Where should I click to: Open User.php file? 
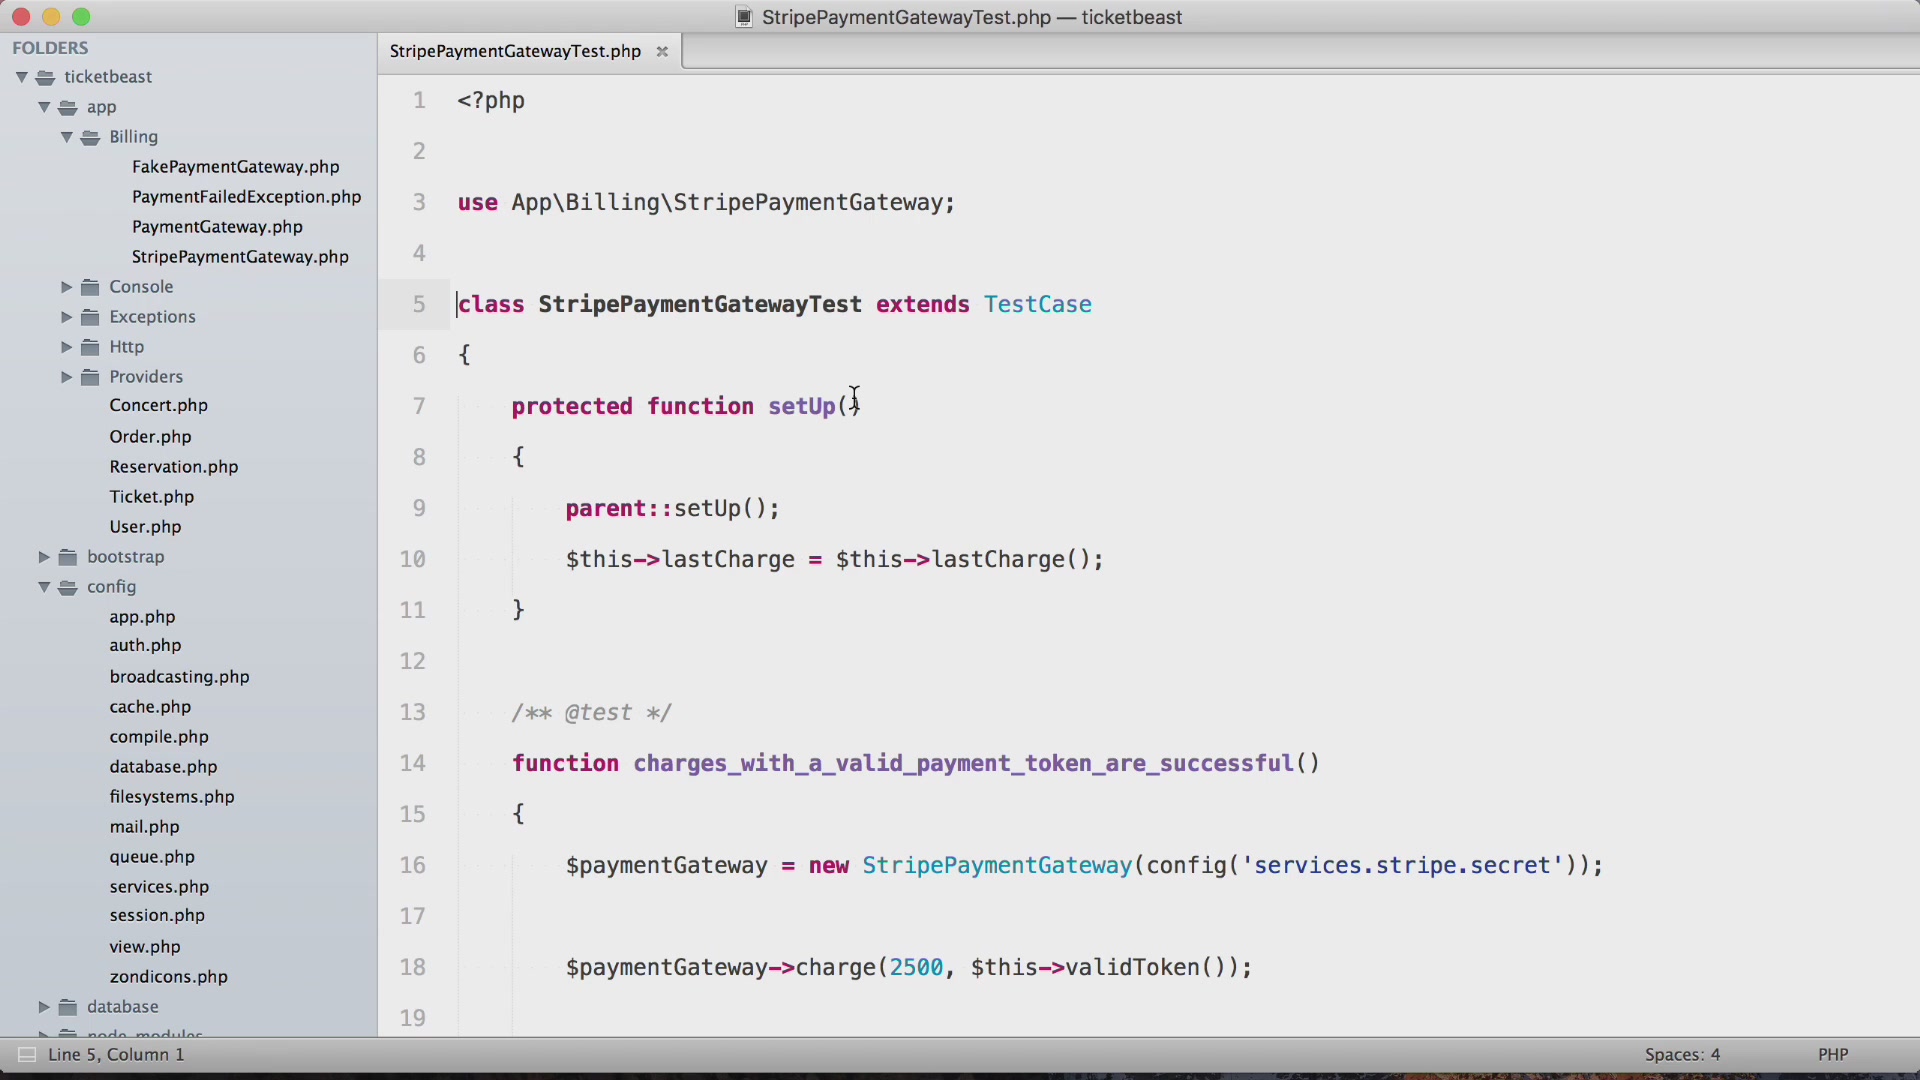pos(146,527)
